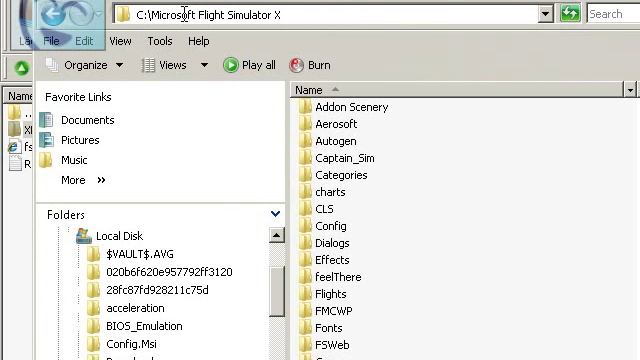The width and height of the screenshot is (640, 360).
Task: Click the Pictures icon in Favorite Links
Action: click(46, 140)
